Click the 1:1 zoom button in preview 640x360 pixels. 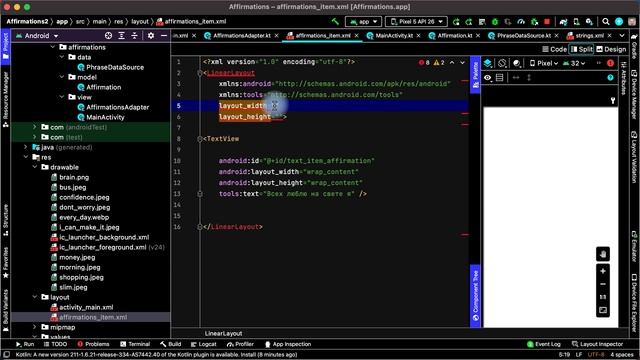[603, 297]
